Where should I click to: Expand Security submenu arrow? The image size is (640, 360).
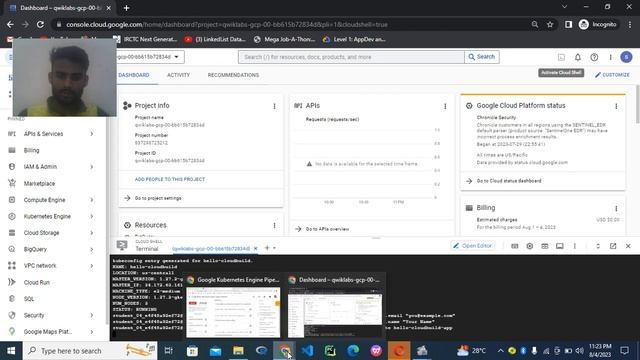click(92, 315)
